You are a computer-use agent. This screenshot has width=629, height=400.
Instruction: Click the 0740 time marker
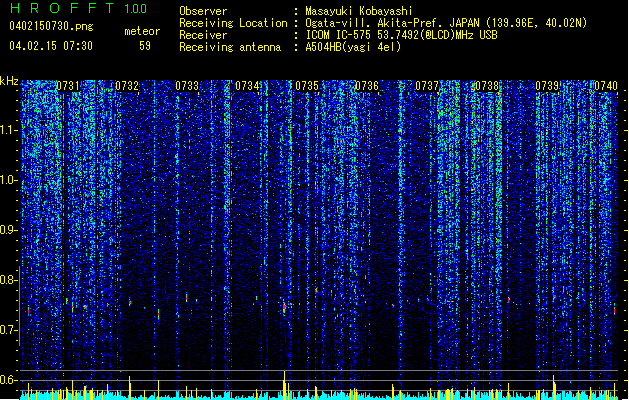point(606,86)
